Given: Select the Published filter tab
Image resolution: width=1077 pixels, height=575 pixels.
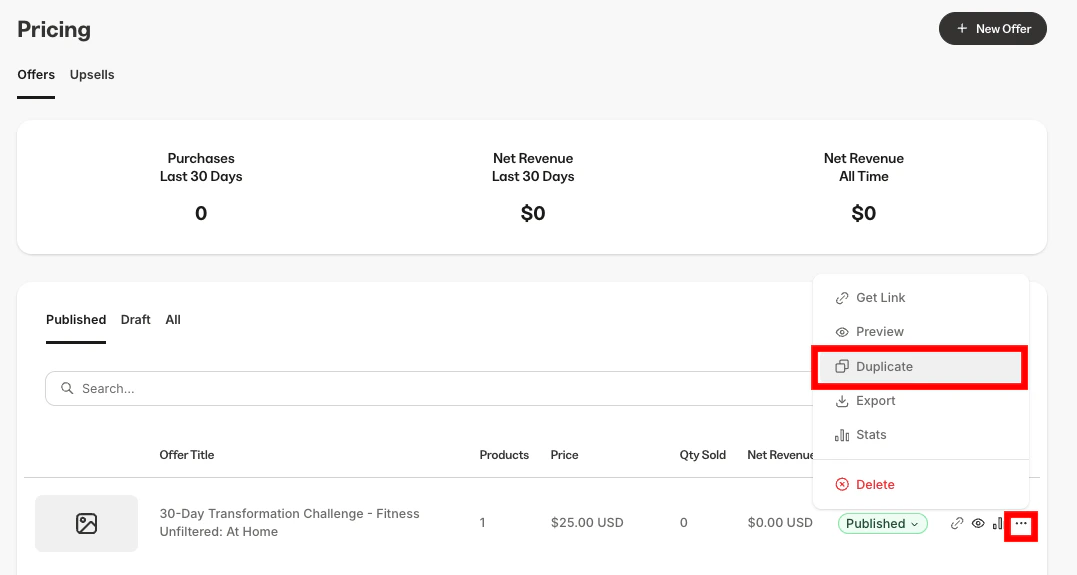Looking at the screenshot, I should [76, 319].
